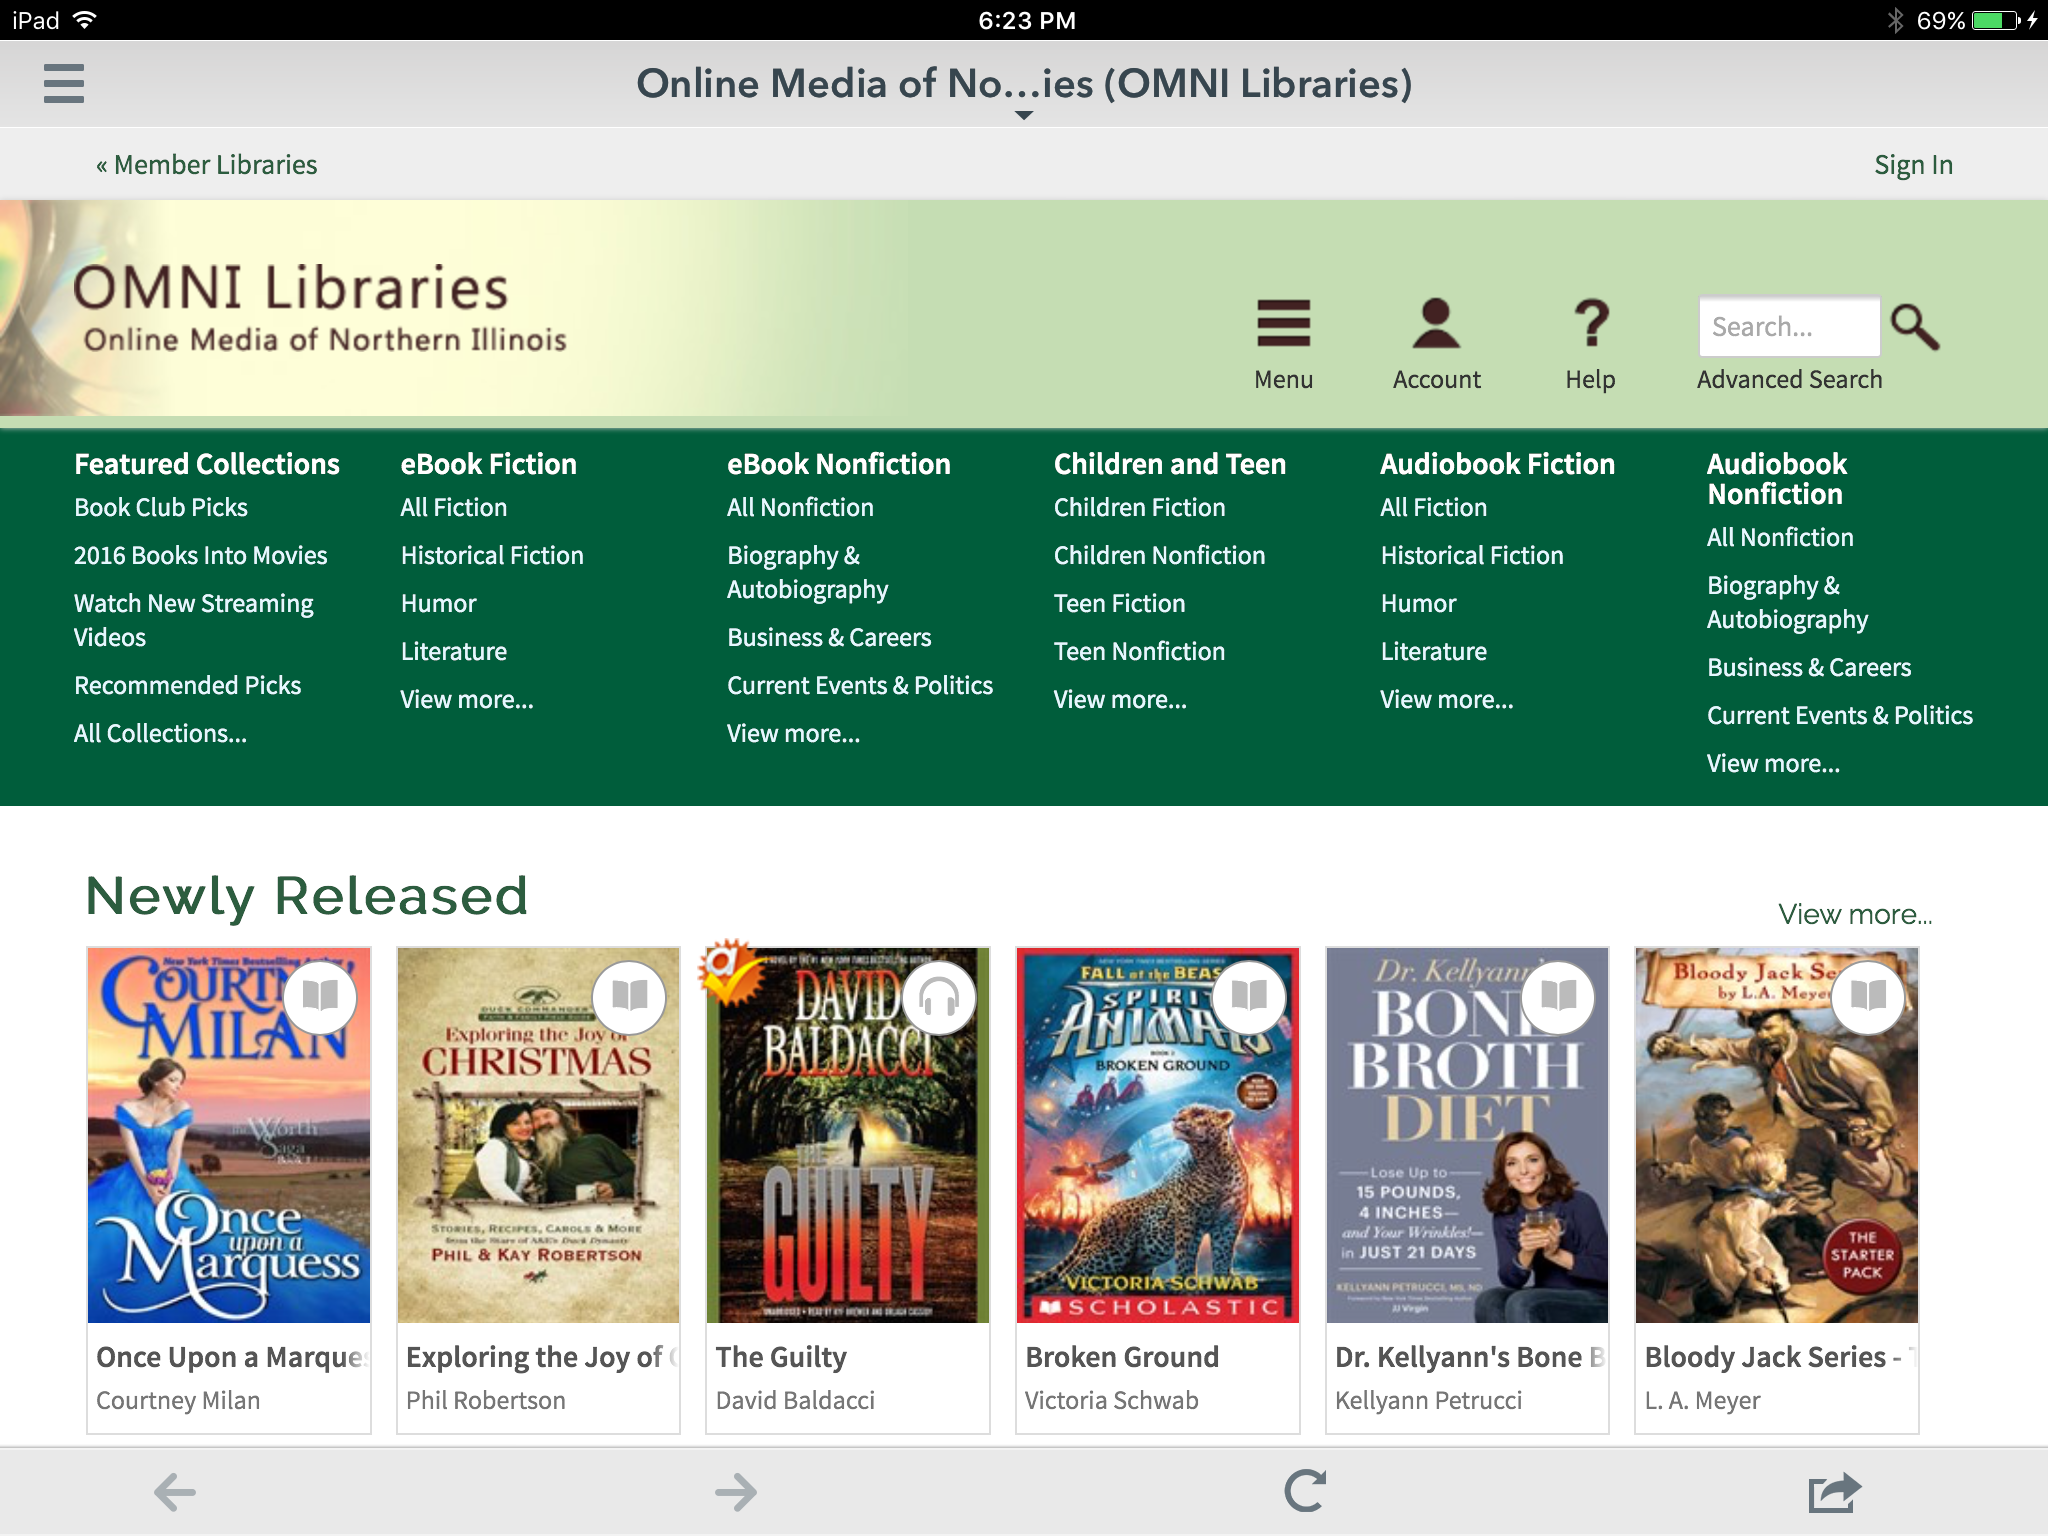Expand eBook Fiction View more link

[x=467, y=699]
